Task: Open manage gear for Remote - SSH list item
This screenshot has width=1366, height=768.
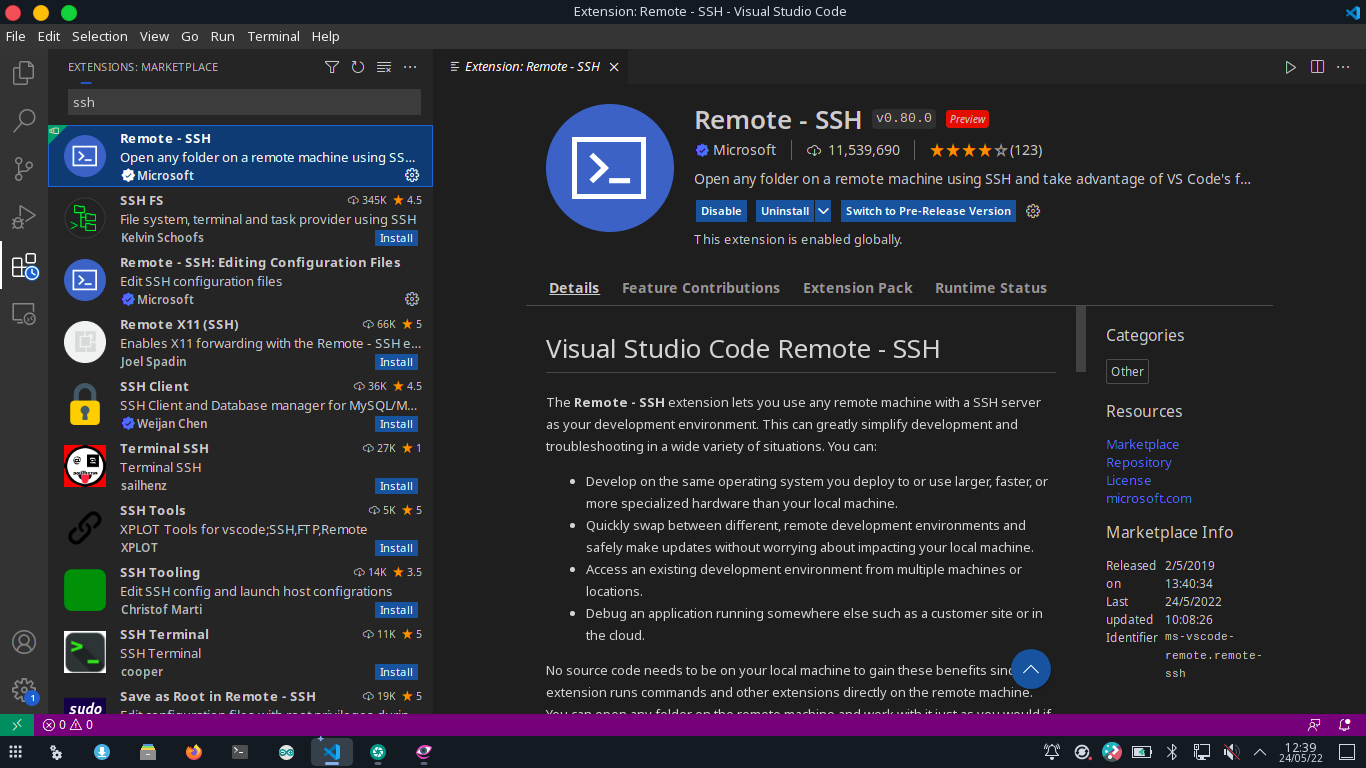Action: click(412, 175)
